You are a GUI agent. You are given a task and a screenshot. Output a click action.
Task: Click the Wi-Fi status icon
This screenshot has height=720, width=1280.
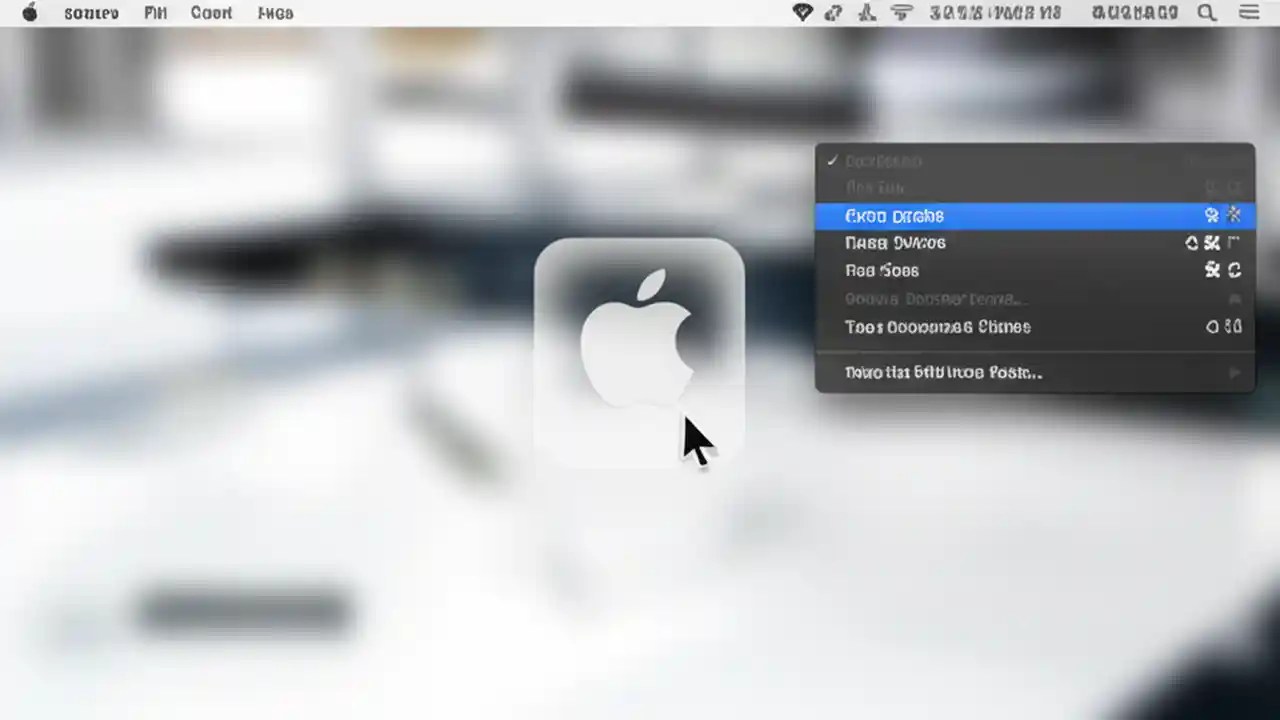point(901,13)
